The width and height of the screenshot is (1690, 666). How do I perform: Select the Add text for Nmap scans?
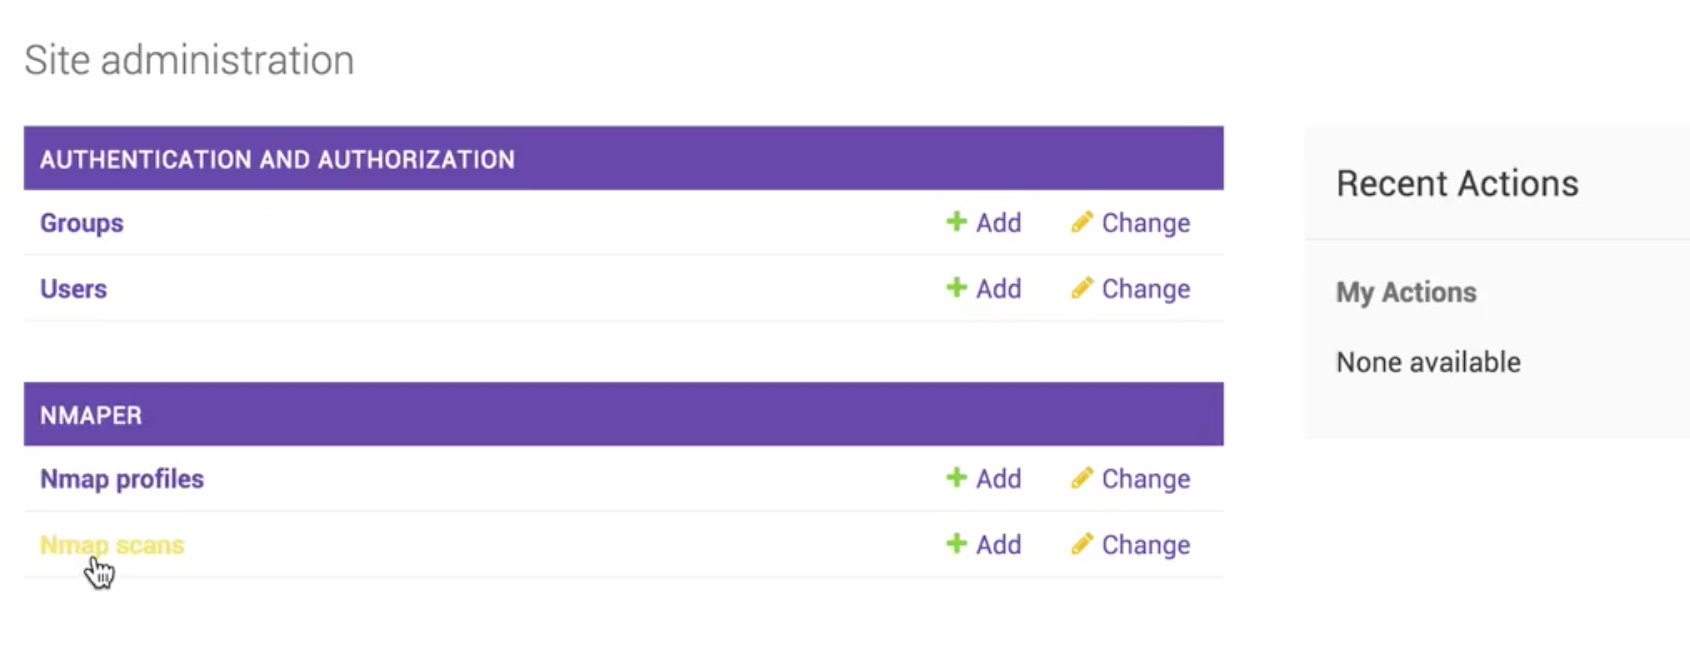[998, 545]
